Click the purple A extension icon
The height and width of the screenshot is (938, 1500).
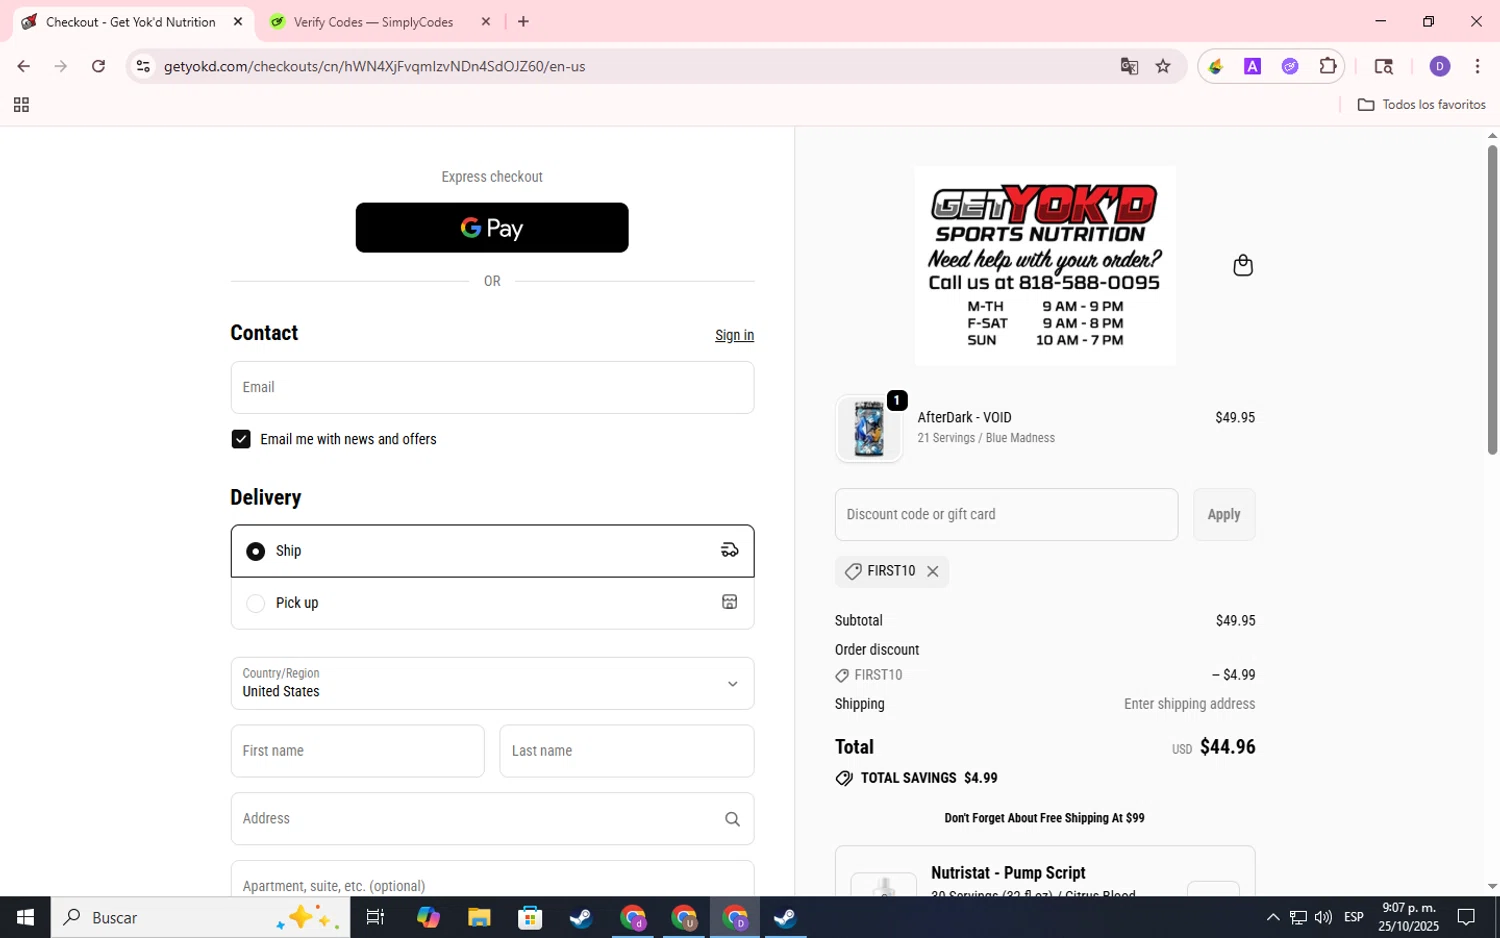pos(1252,66)
